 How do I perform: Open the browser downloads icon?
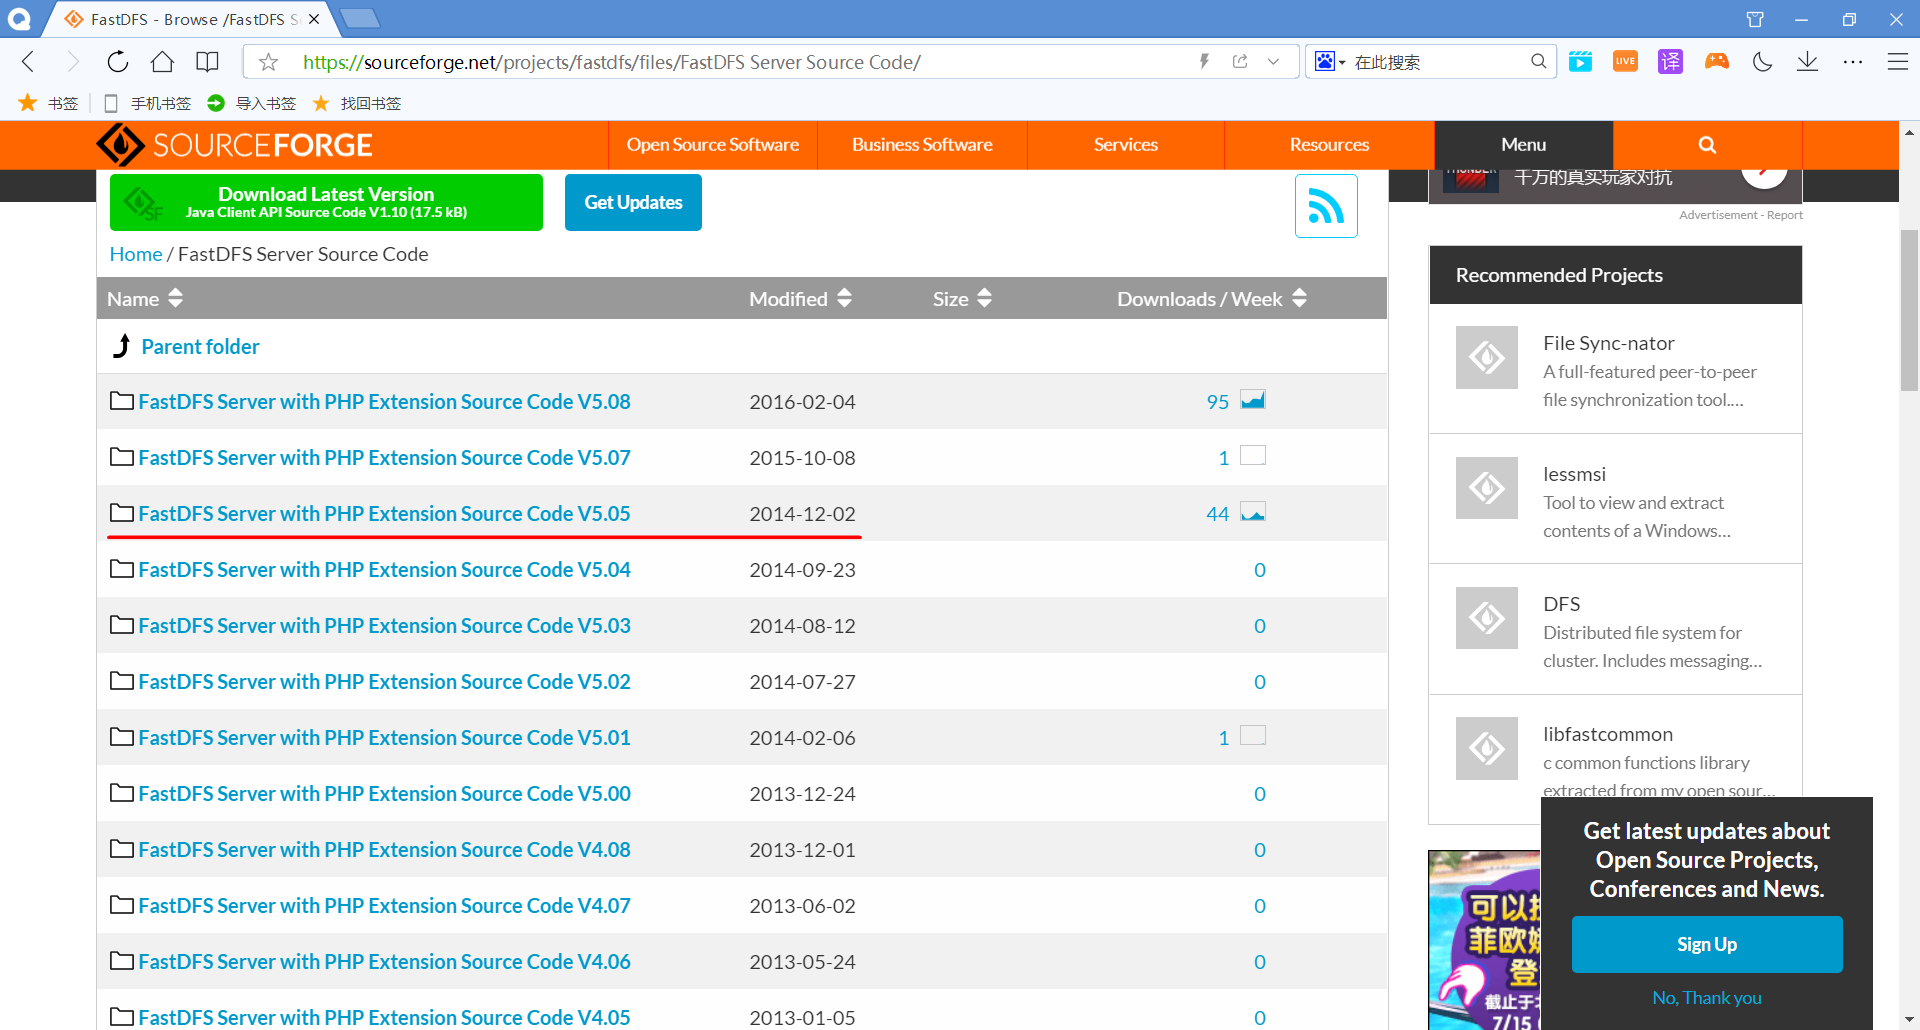pyautogui.click(x=1807, y=61)
